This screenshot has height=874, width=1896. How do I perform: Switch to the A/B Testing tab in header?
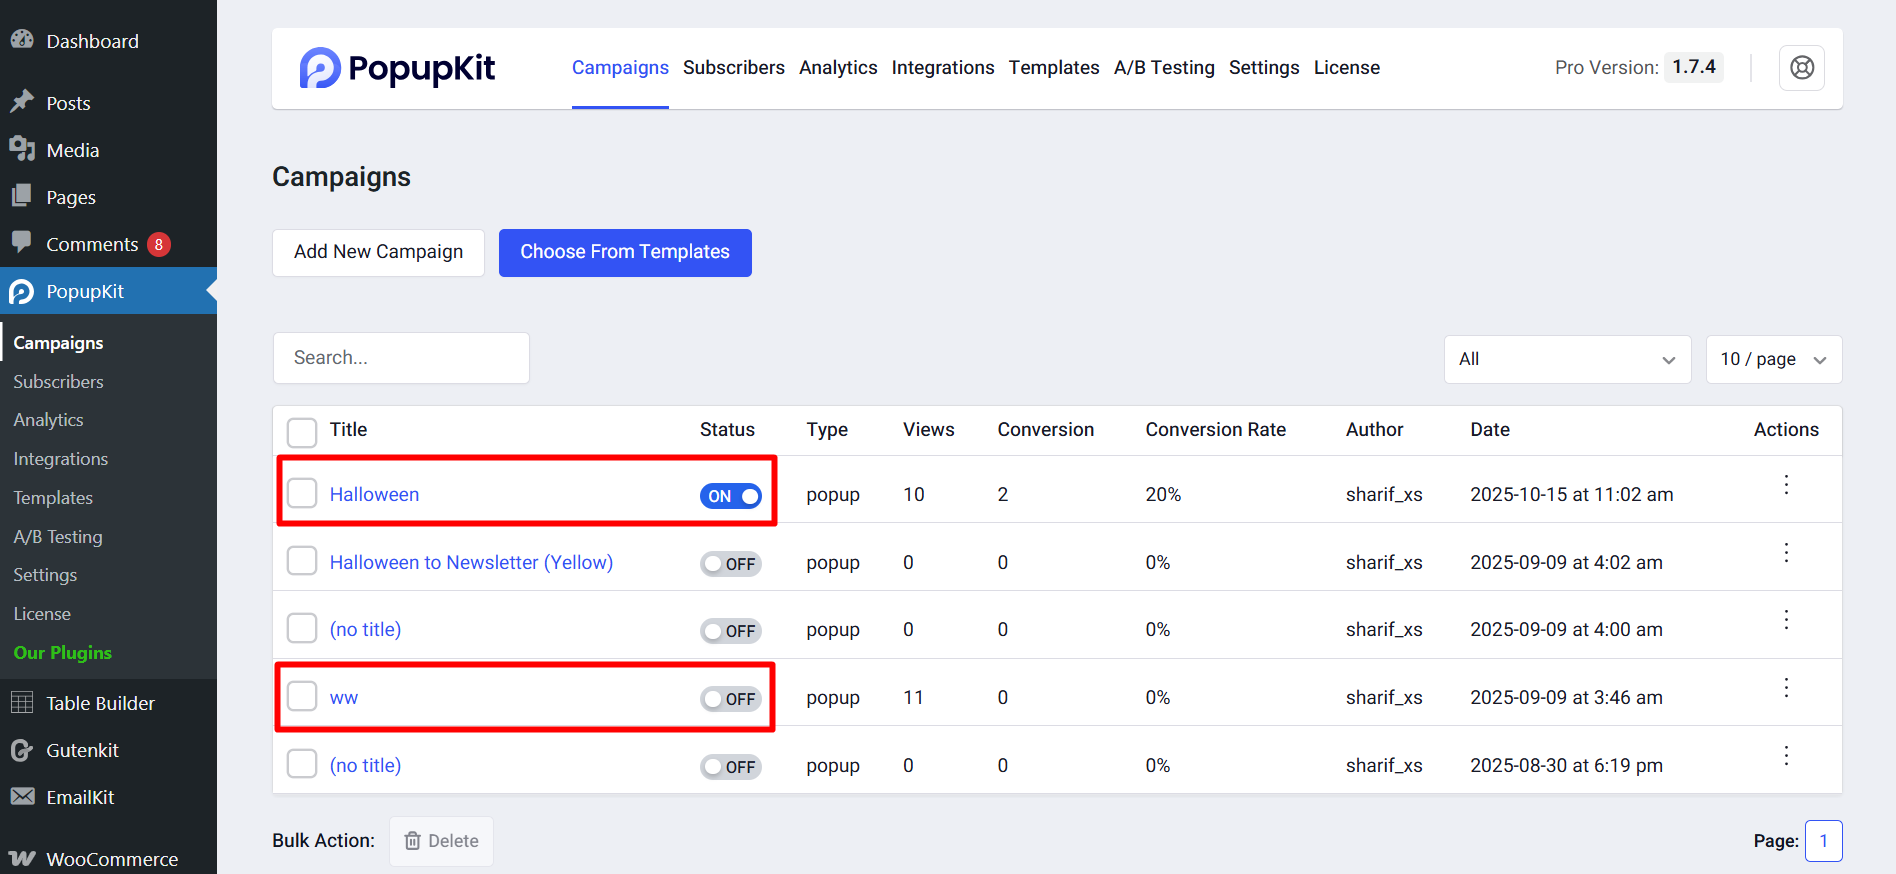1164,68
